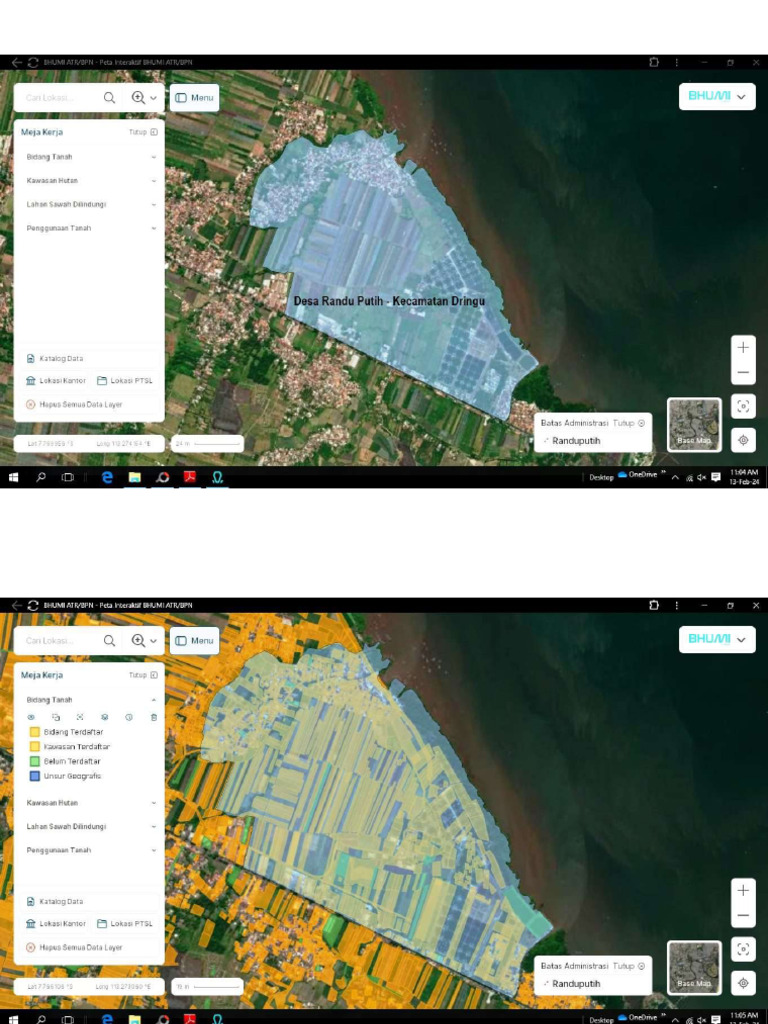The image size is (768, 1024).
Task: Open the layer stack icon under Bidang Tanah
Action: (104, 717)
